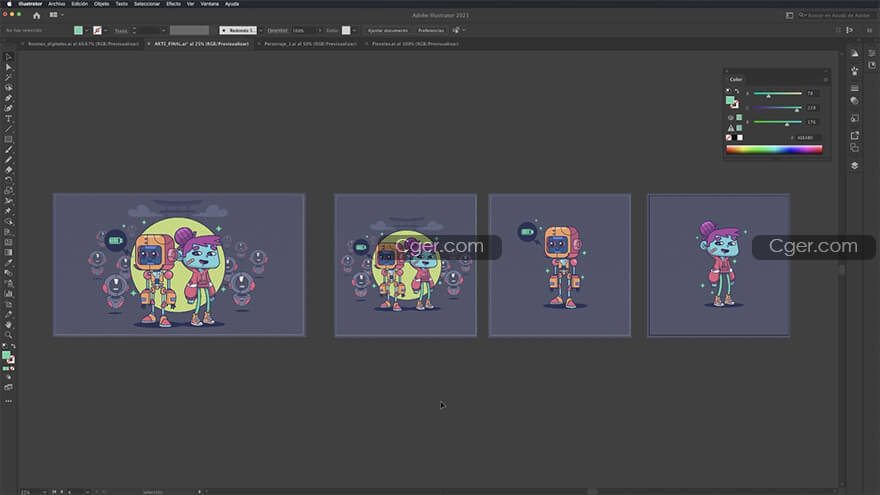Switch to the Personaje_1.ai document tab
Image resolution: width=880 pixels, height=495 pixels.
tap(310, 44)
